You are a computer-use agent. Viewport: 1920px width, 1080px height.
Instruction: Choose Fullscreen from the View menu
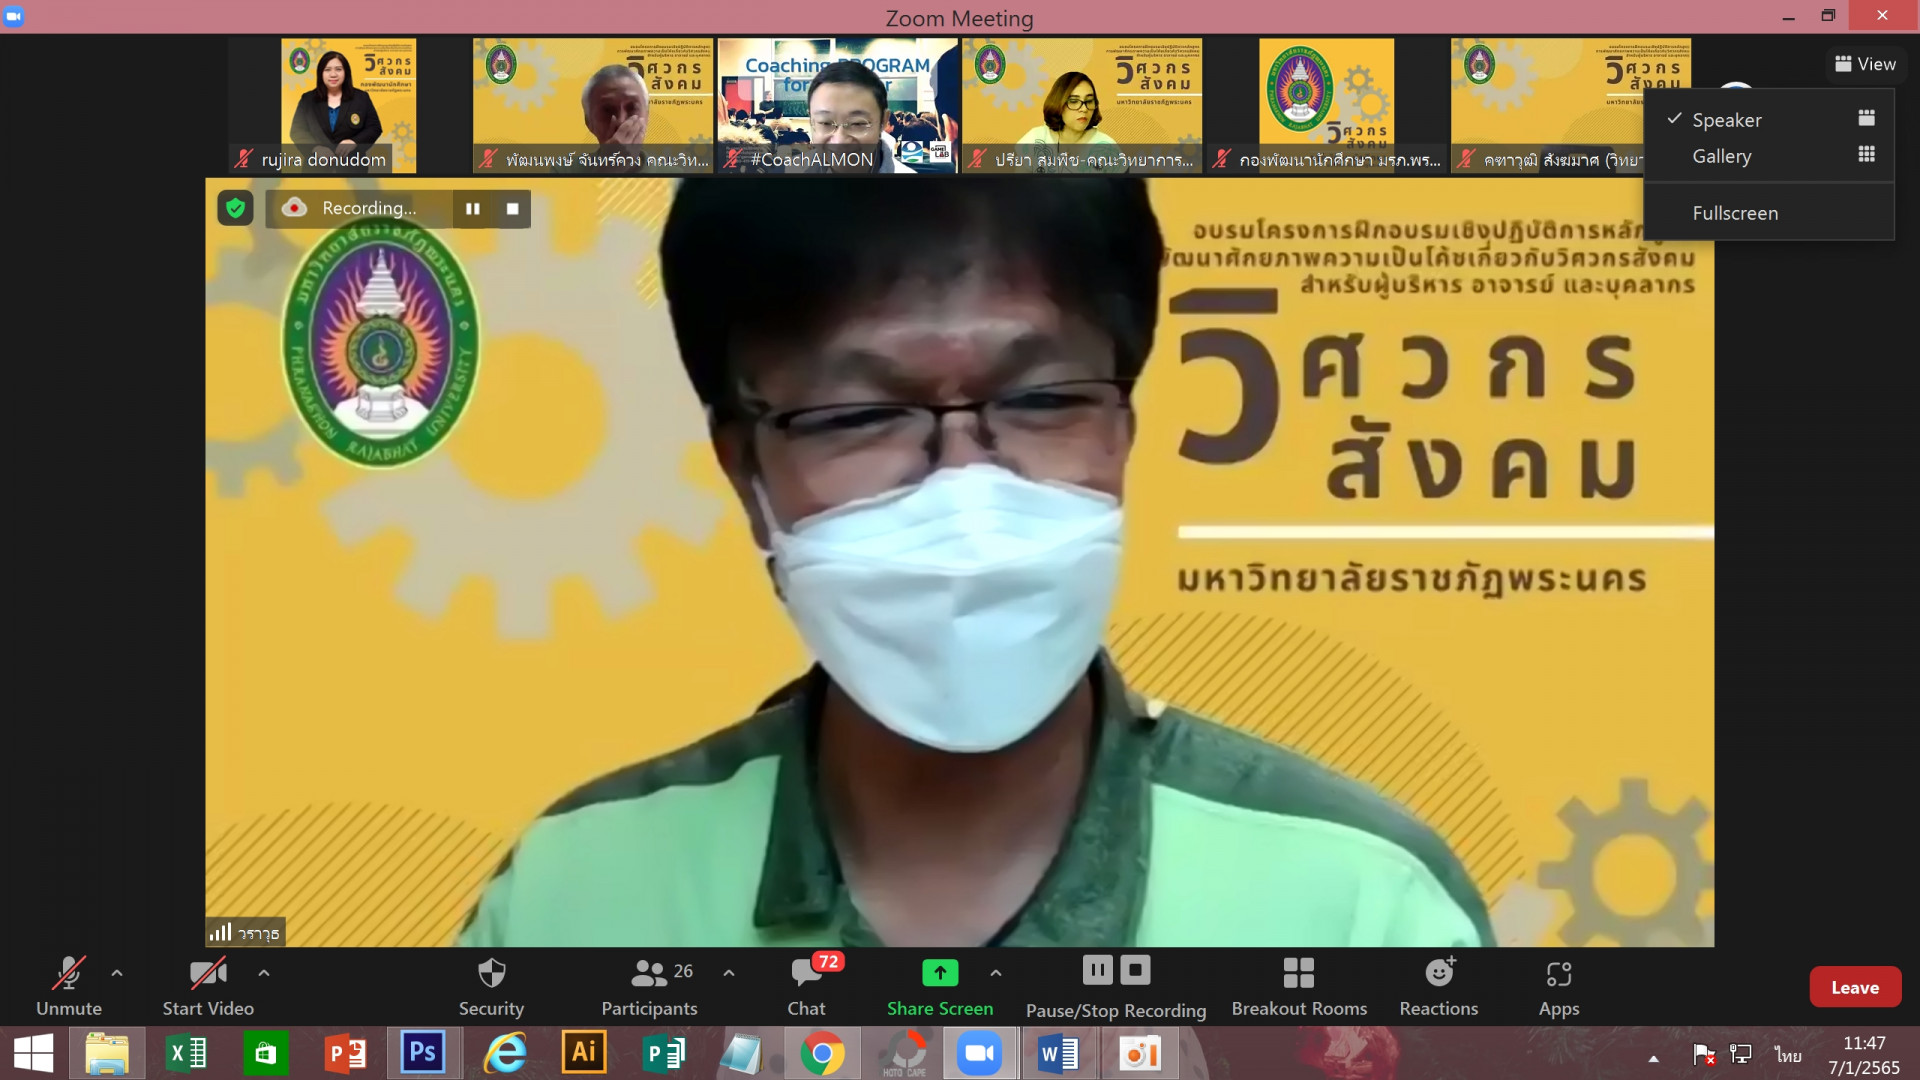(x=1735, y=213)
